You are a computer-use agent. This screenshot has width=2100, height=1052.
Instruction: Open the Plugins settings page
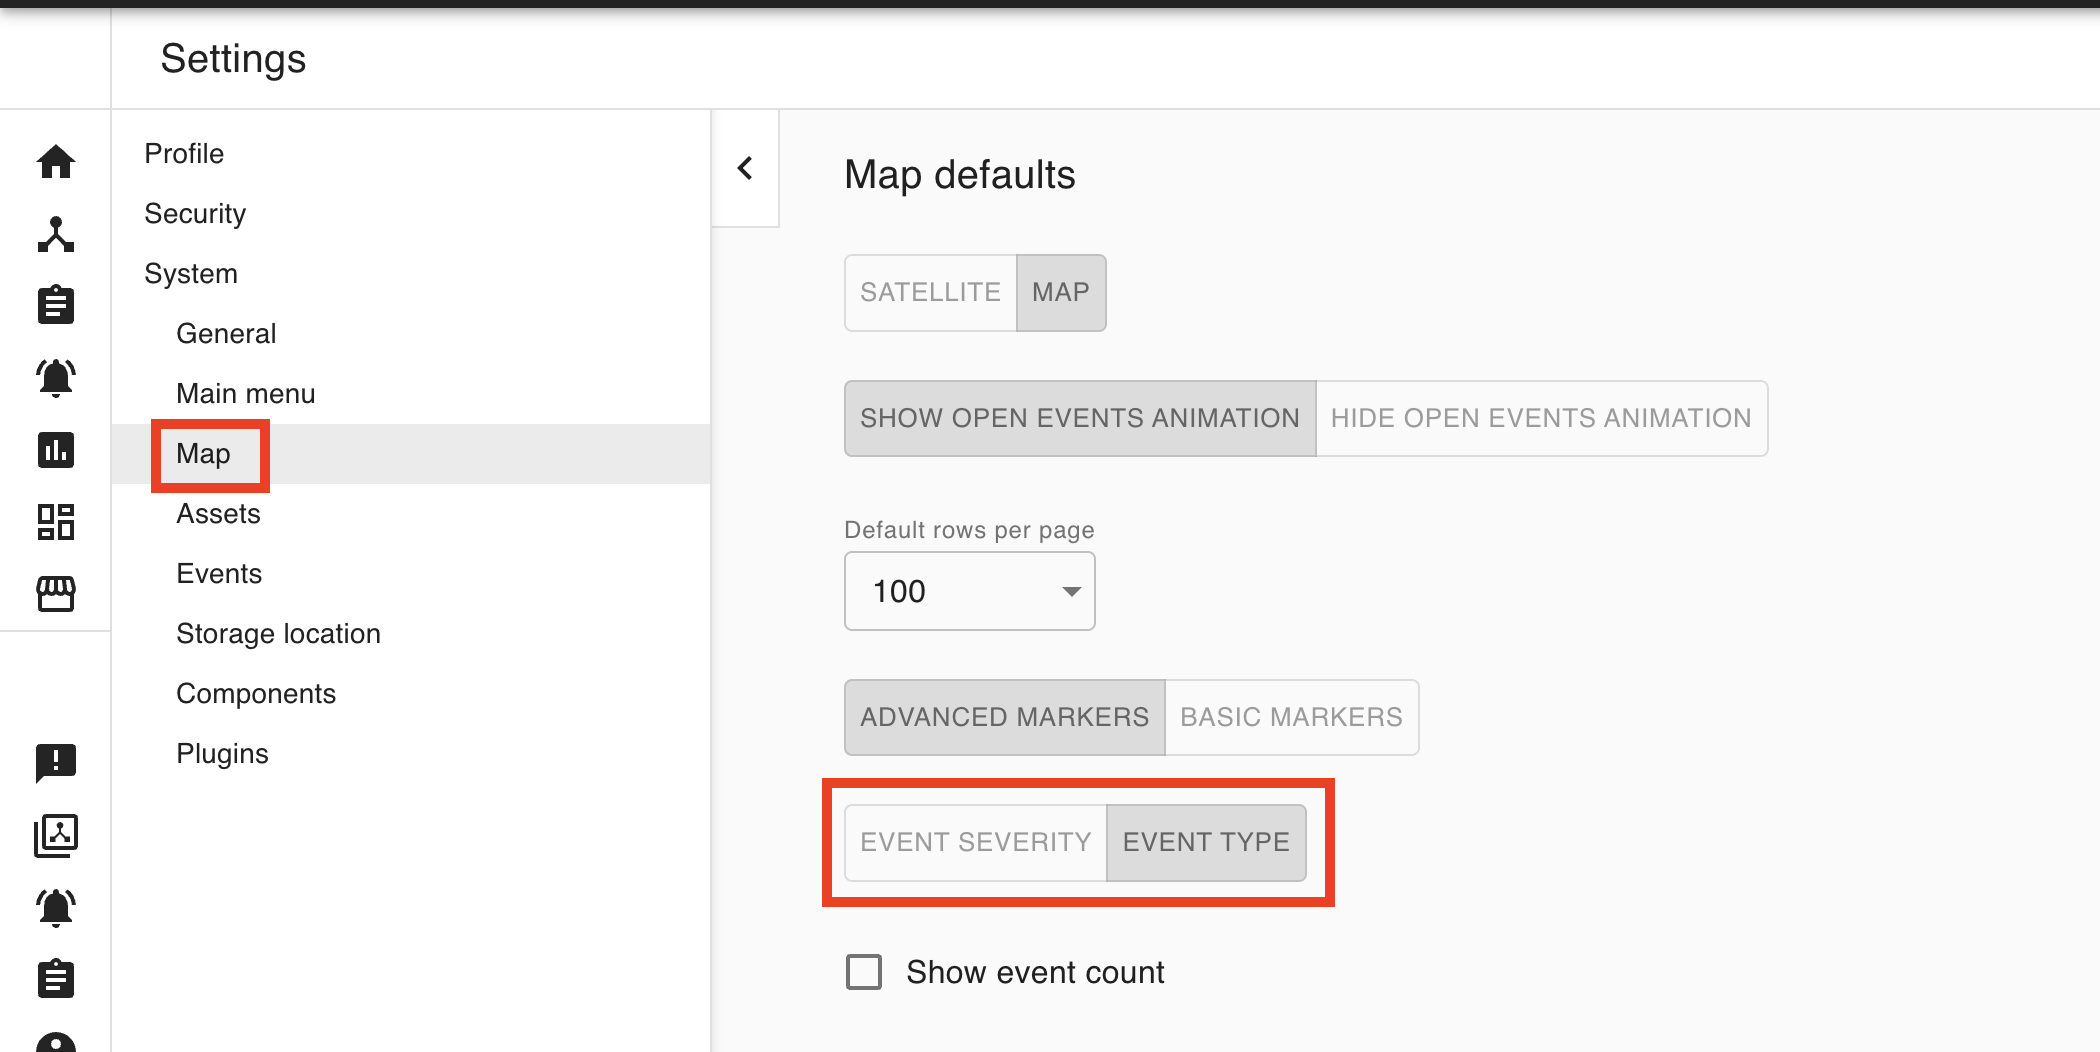point(222,754)
